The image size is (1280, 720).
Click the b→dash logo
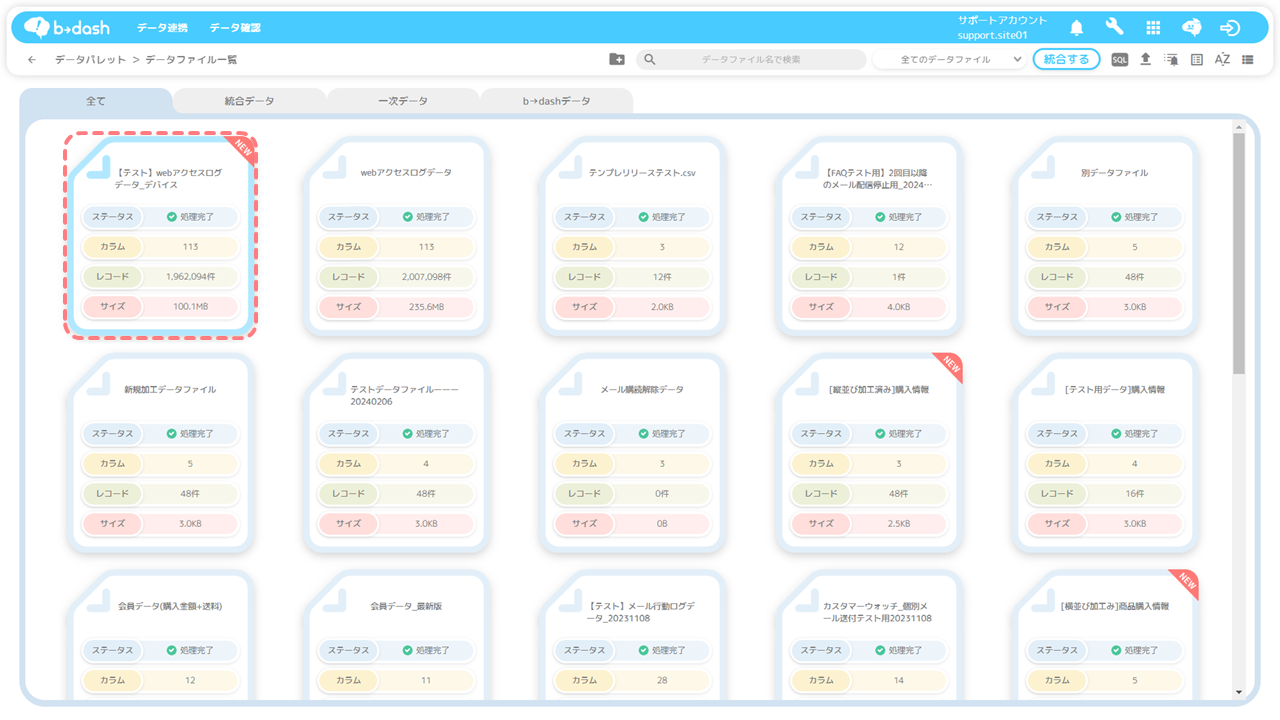pos(67,27)
